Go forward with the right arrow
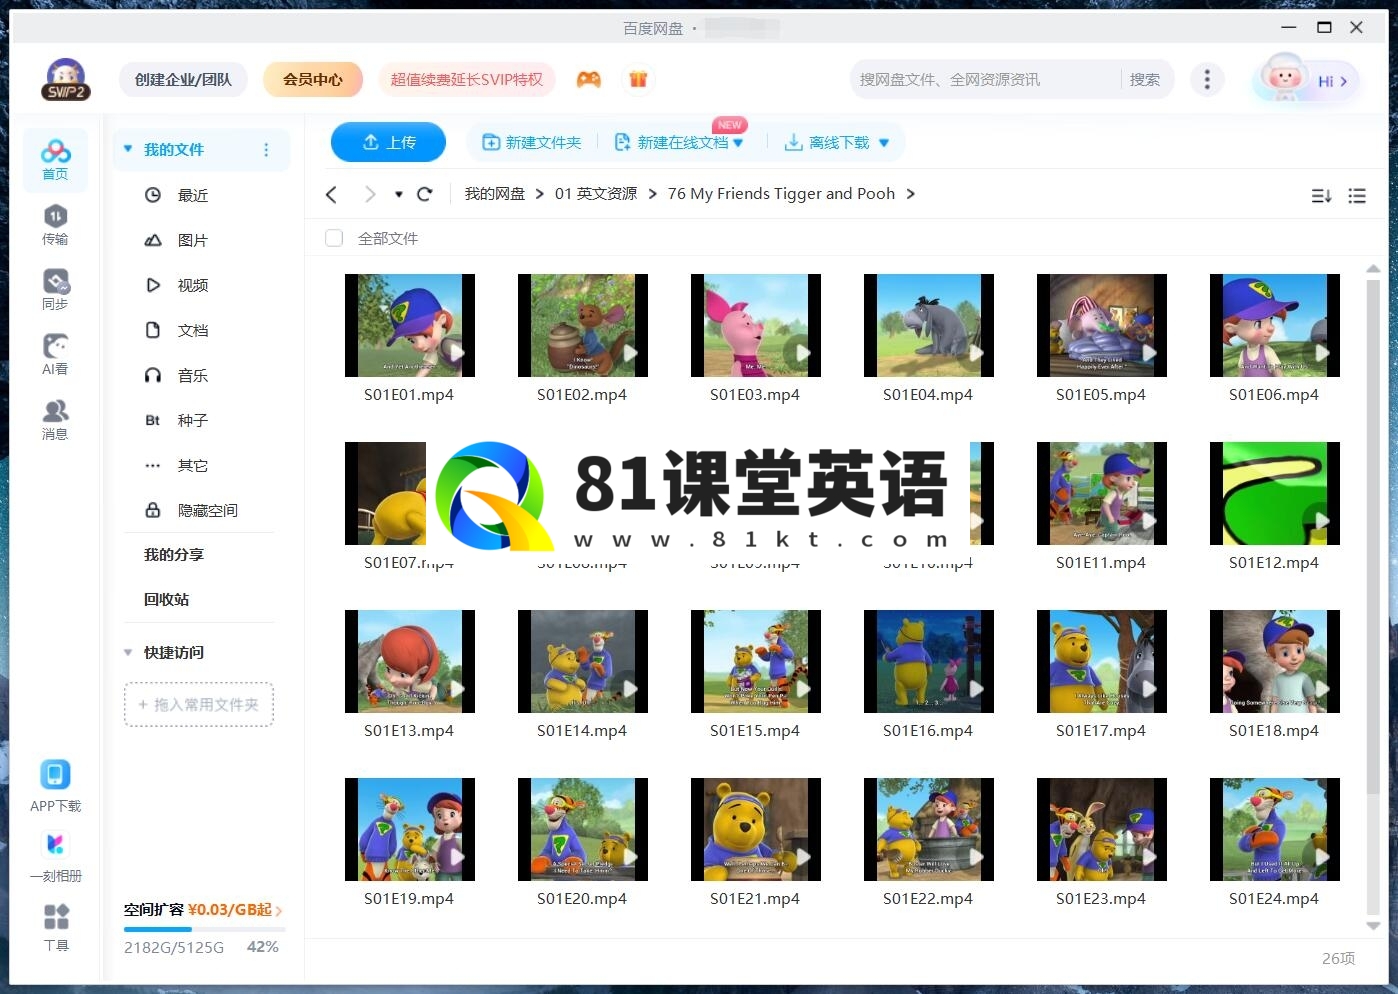The image size is (1398, 994). (370, 194)
